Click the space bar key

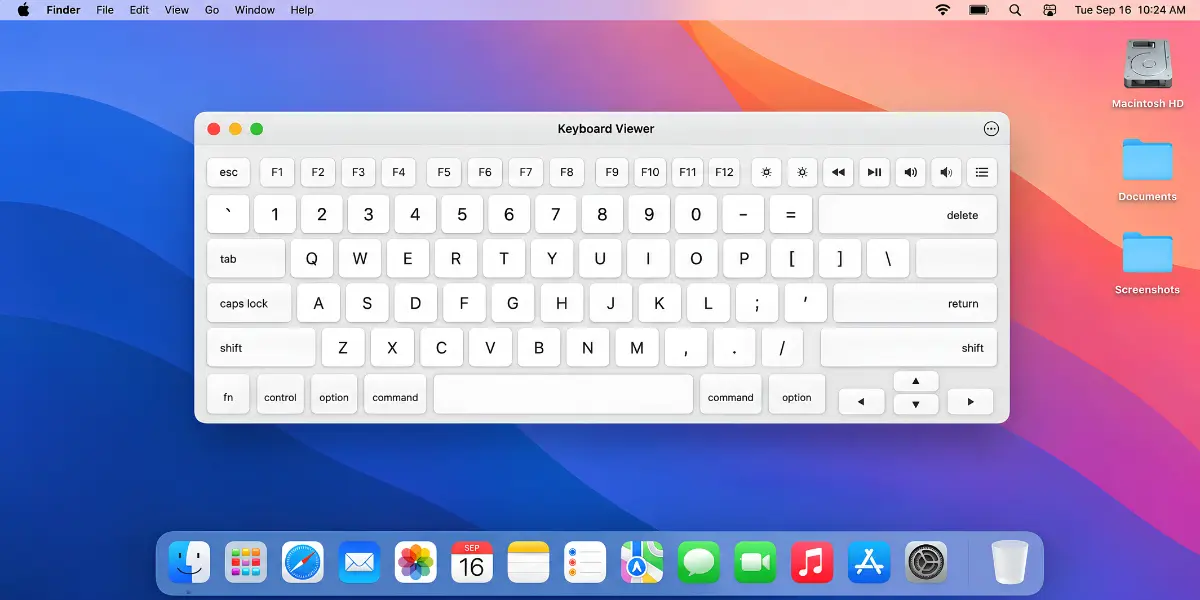click(x=563, y=394)
